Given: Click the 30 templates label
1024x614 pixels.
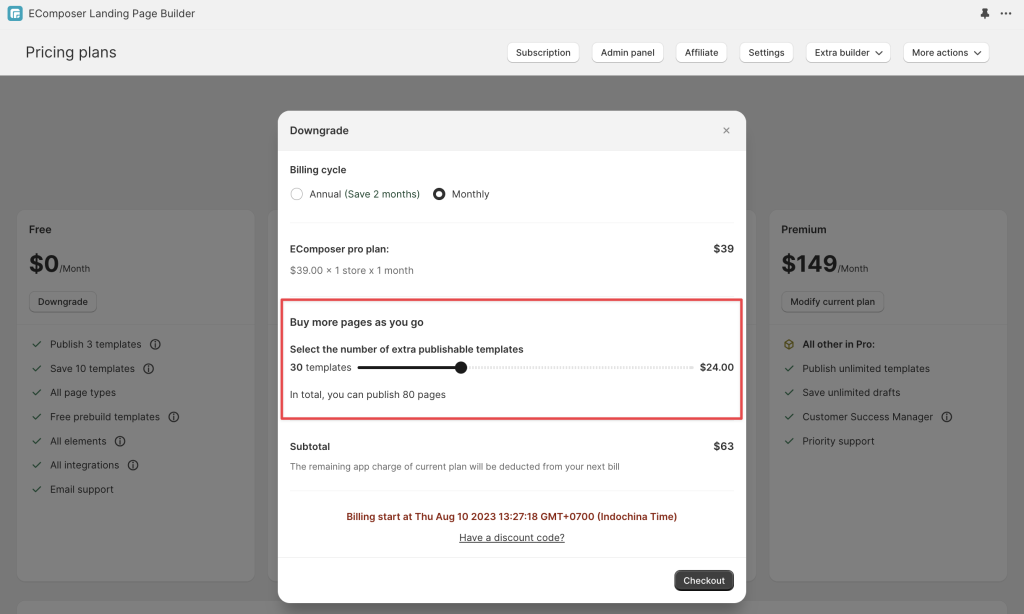Looking at the screenshot, I should [321, 367].
